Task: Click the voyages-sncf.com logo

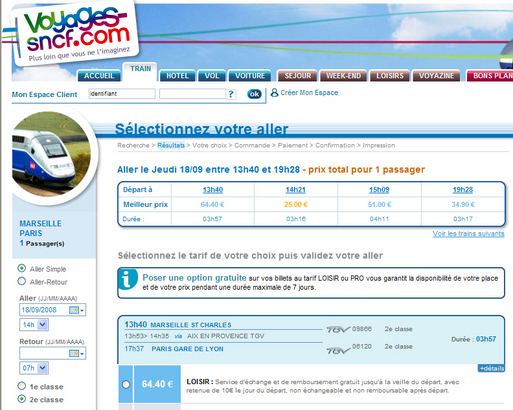Action: pyautogui.click(x=76, y=33)
